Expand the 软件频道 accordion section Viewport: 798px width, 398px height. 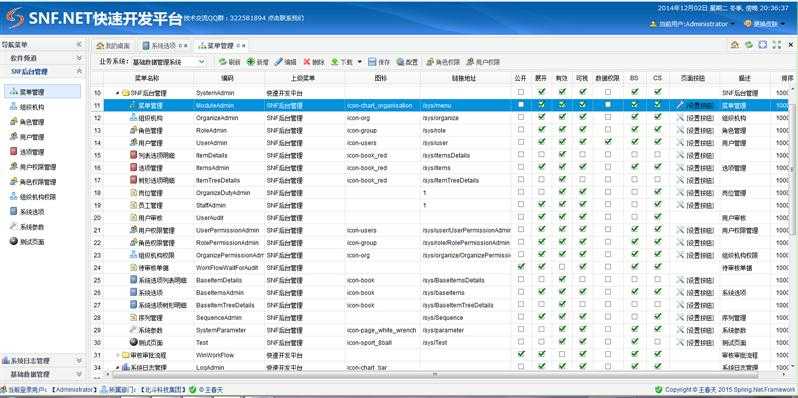79,59
